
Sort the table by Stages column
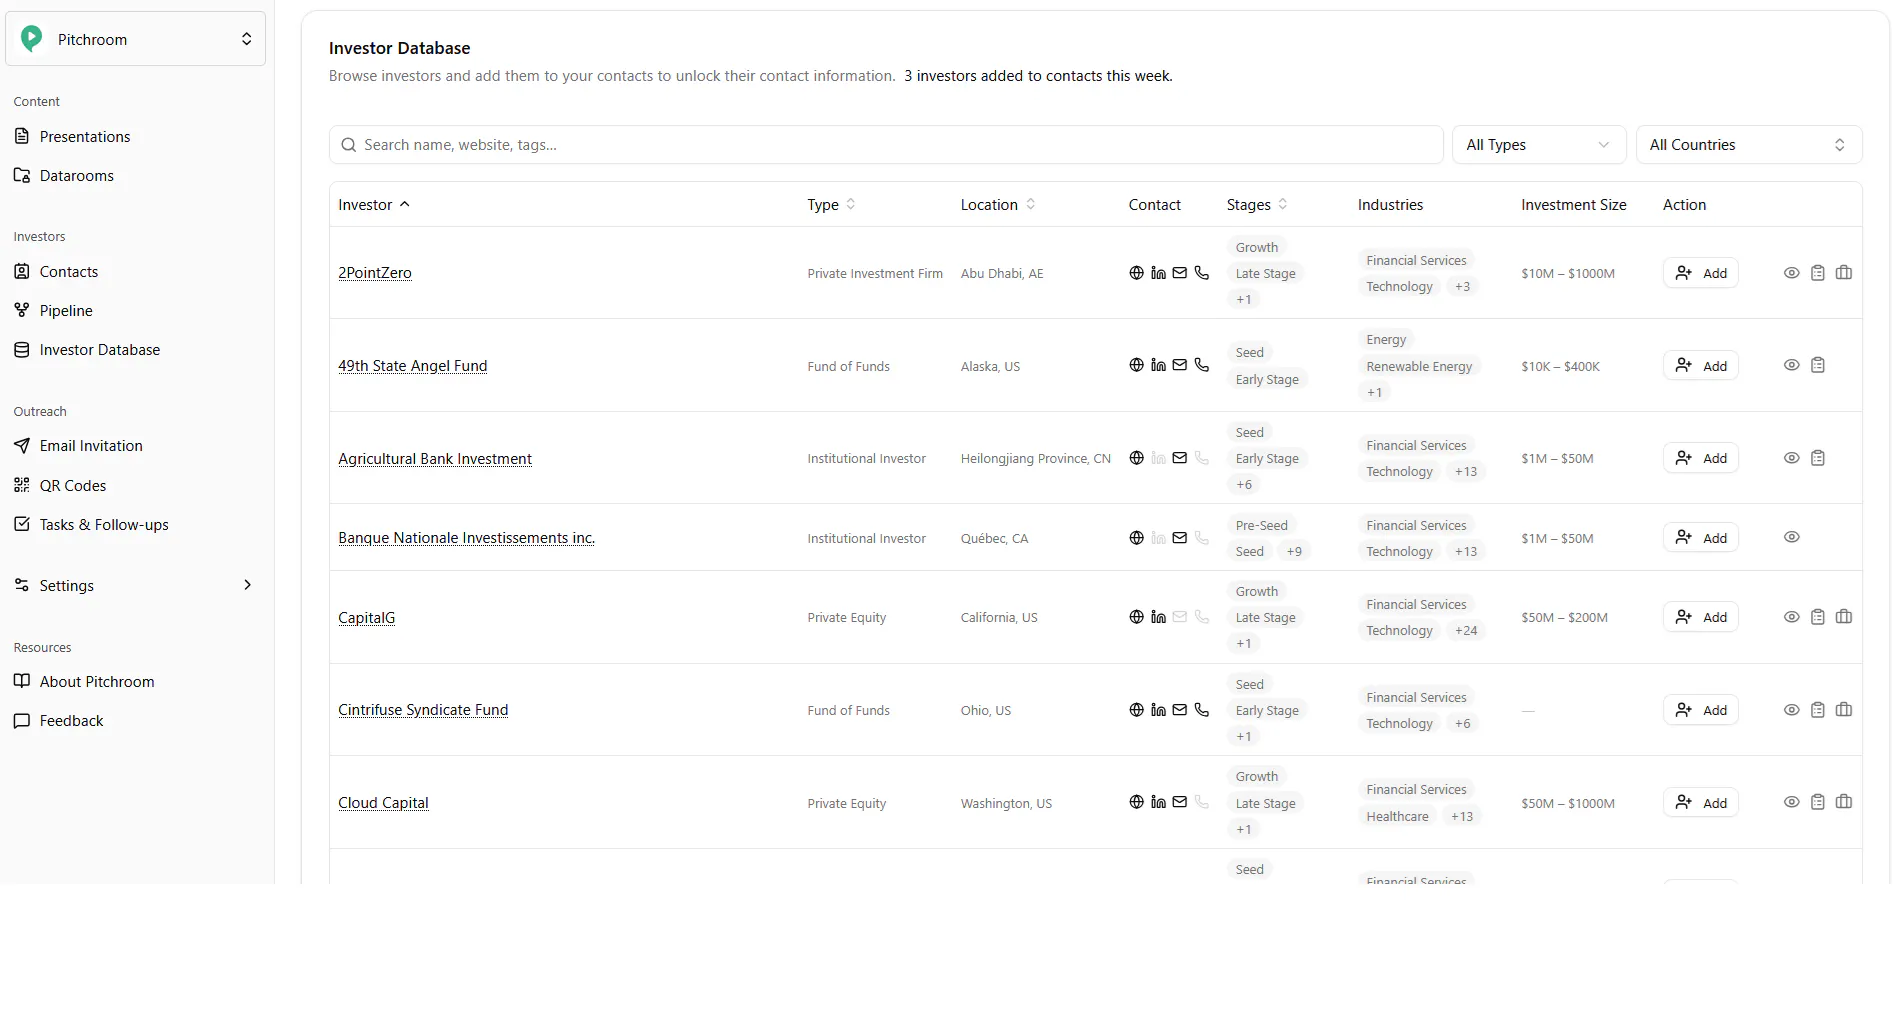pos(1257,205)
